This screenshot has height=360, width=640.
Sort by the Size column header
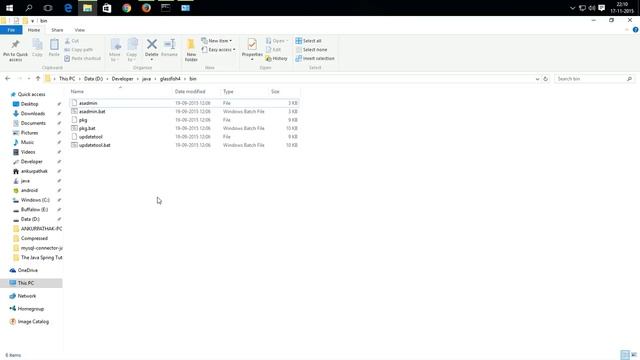(276, 91)
